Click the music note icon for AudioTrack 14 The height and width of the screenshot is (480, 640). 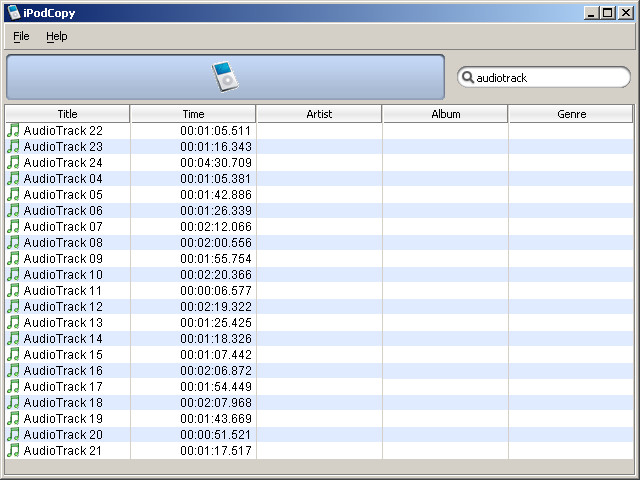click(x=13, y=338)
